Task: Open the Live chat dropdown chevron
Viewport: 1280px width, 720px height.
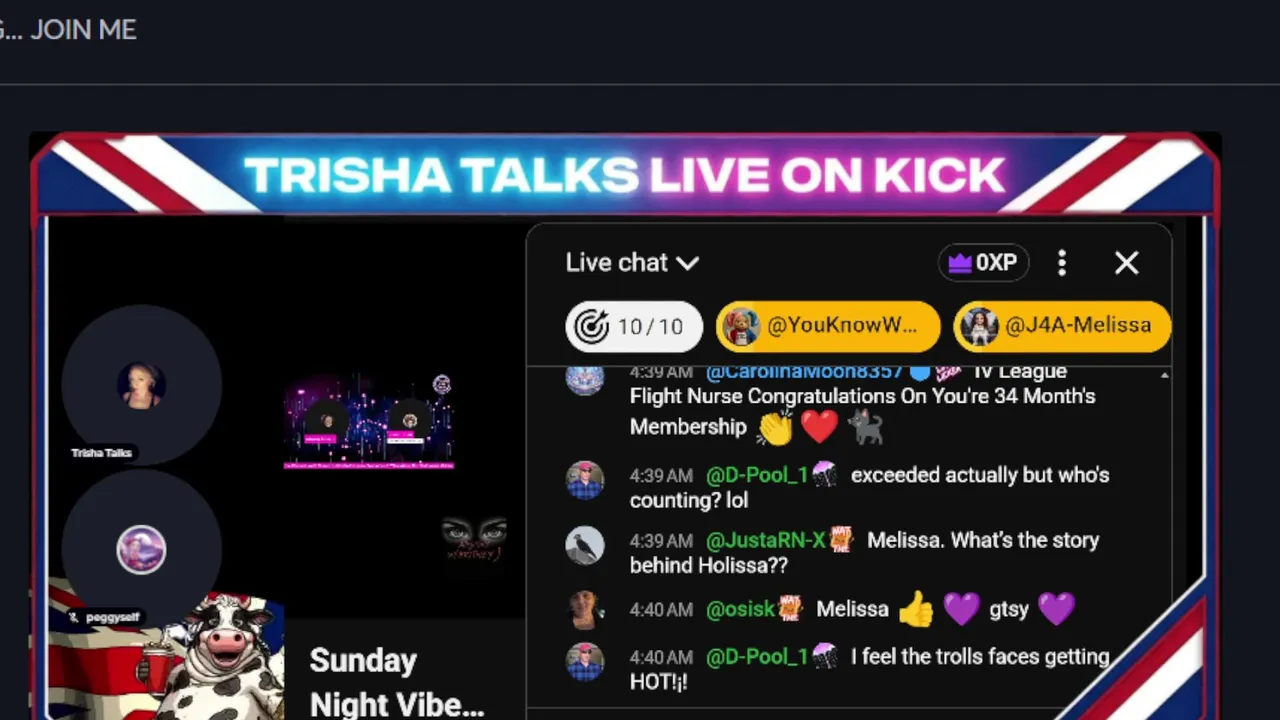Action: click(x=687, y=263)
